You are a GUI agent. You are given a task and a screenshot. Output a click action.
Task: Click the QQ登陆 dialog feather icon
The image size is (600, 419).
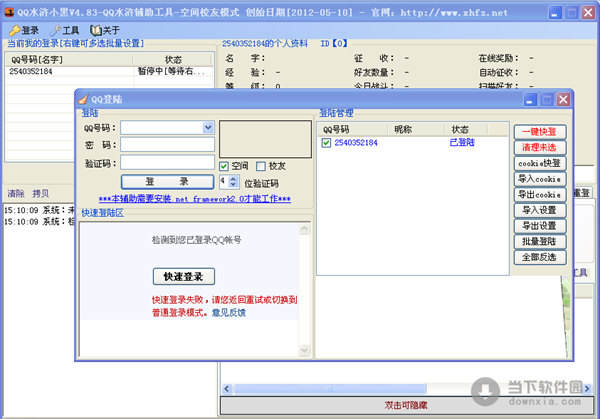click(83, 99)
